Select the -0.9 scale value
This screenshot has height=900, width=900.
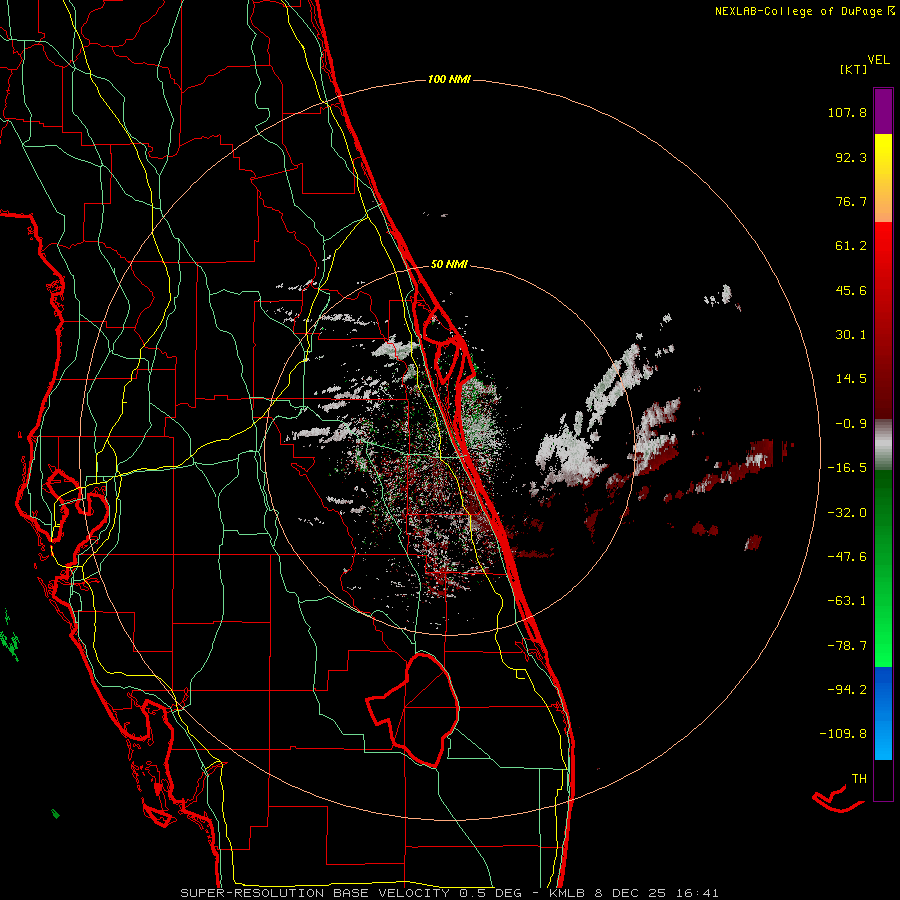[x=851, y=424]
